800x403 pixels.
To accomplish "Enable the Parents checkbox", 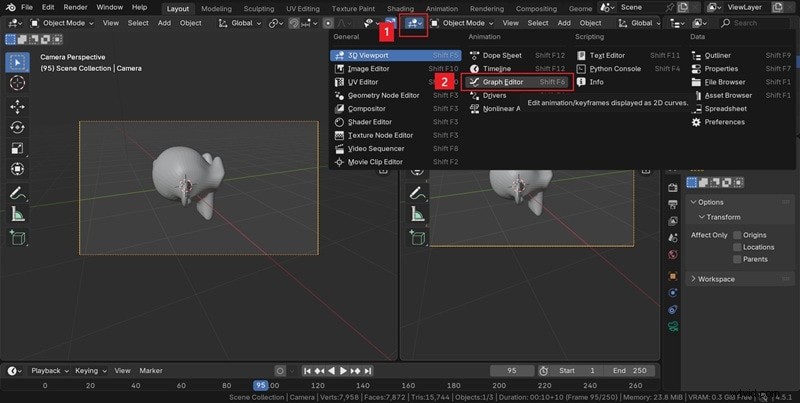I will (737, 259).
